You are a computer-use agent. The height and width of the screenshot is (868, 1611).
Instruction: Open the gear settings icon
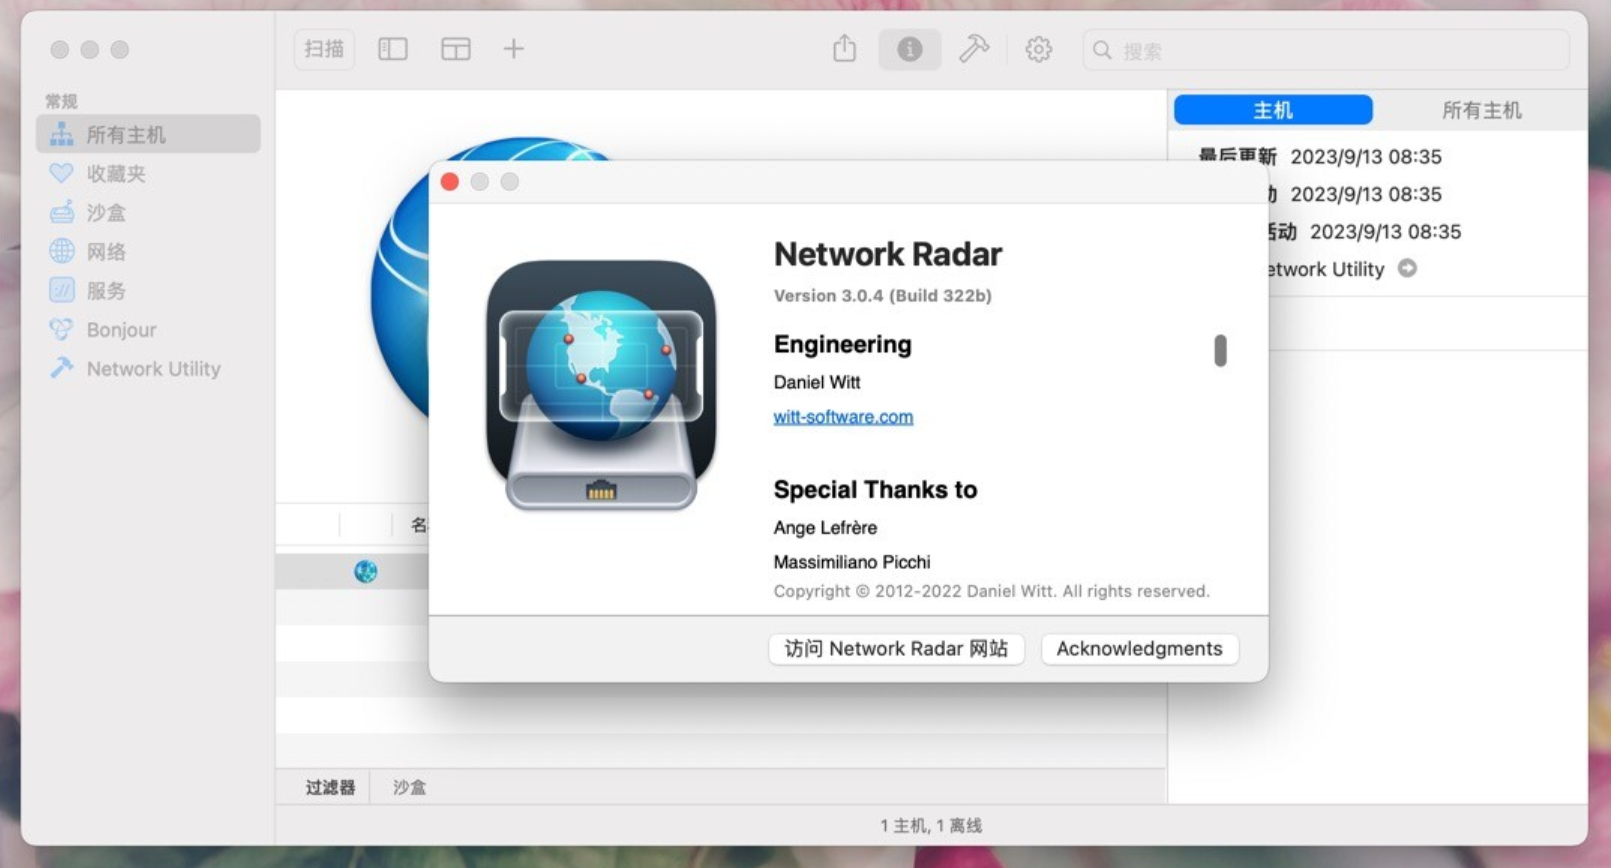click(1038, 49)
